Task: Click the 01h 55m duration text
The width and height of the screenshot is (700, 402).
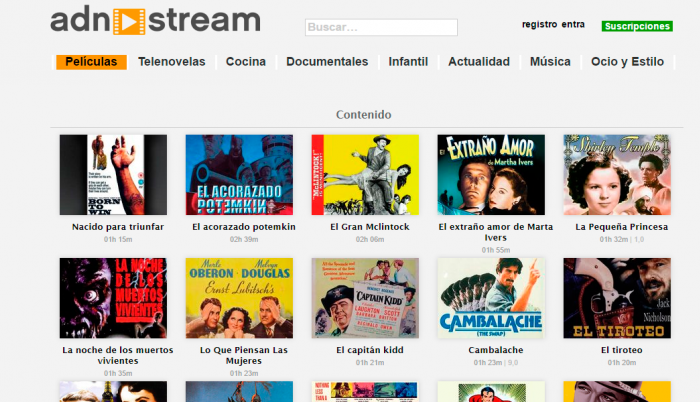Action: (x=496, y=250)
